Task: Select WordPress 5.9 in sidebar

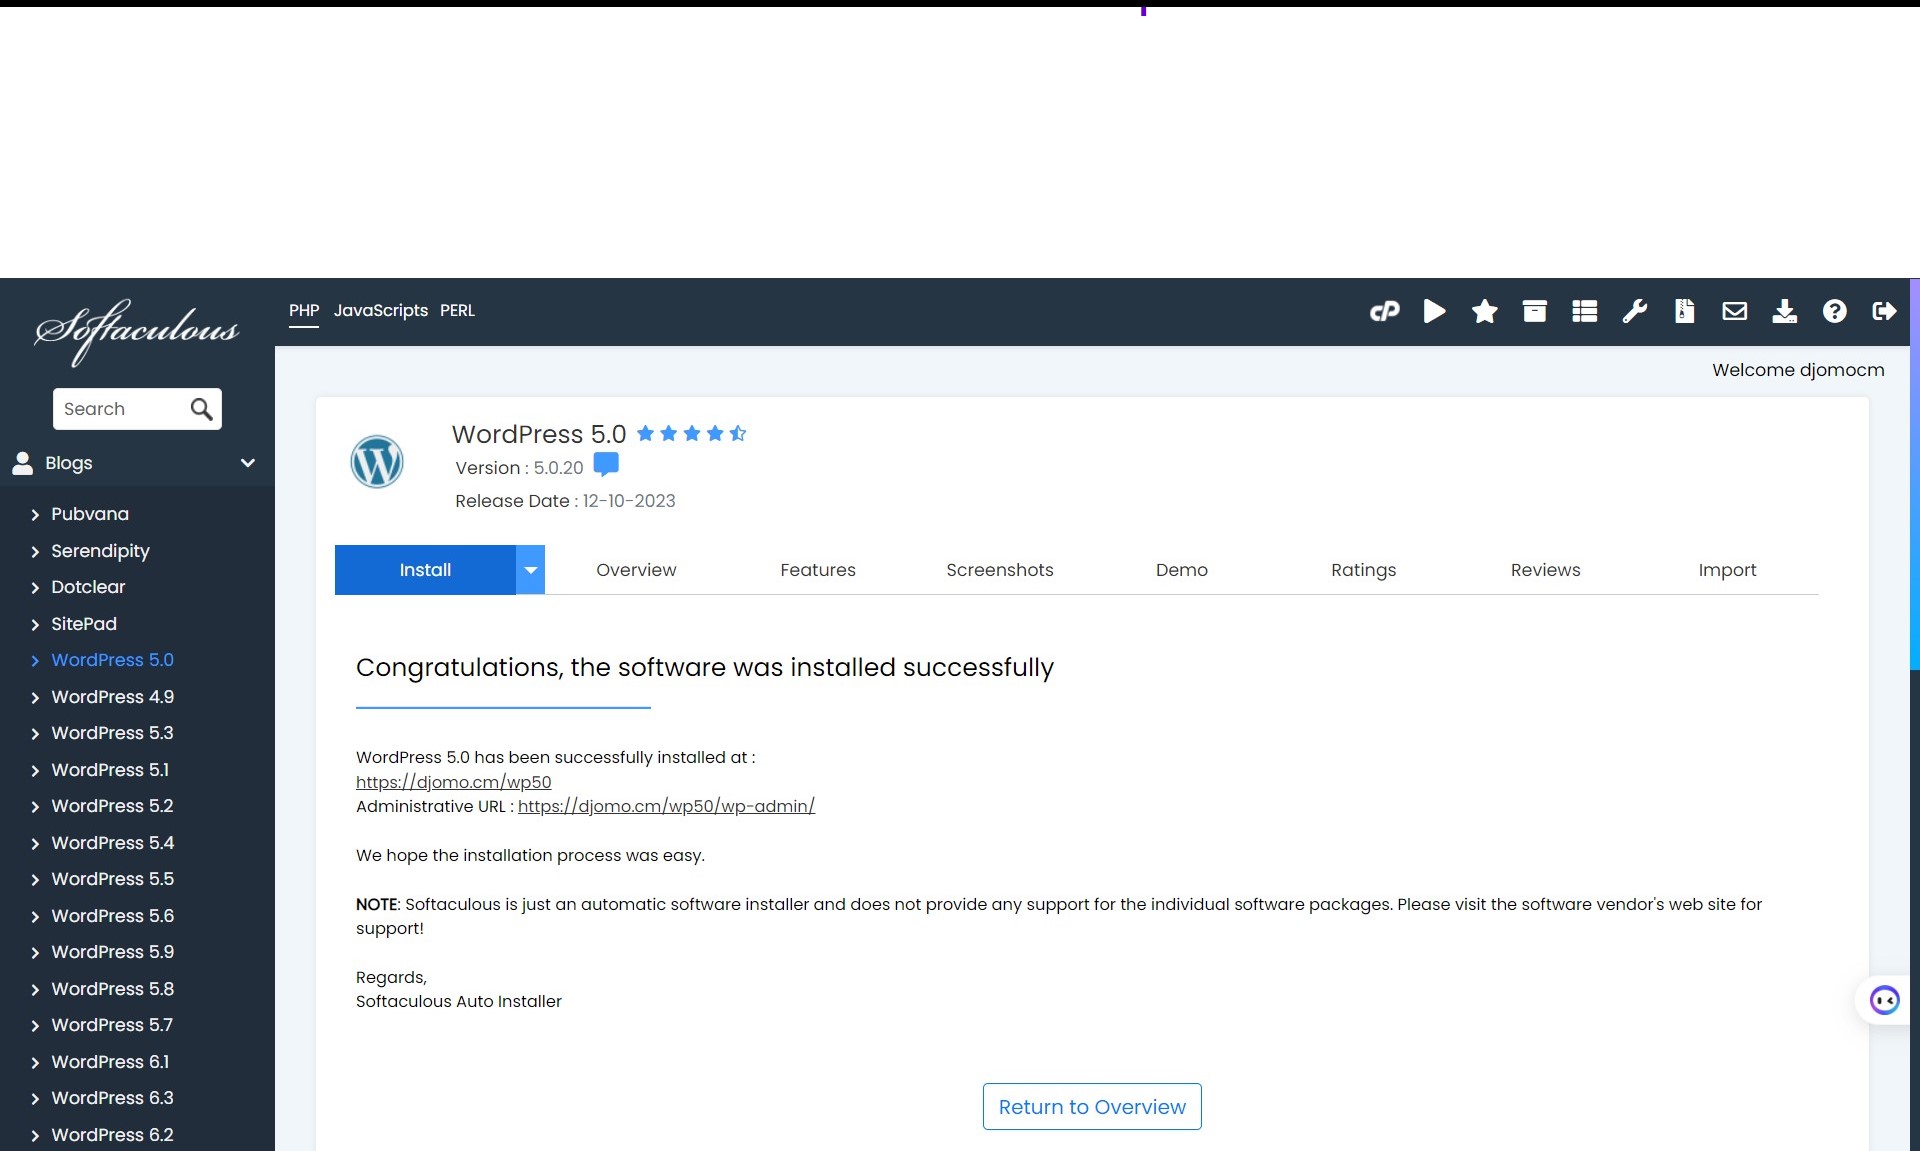Action: (112, 952)
